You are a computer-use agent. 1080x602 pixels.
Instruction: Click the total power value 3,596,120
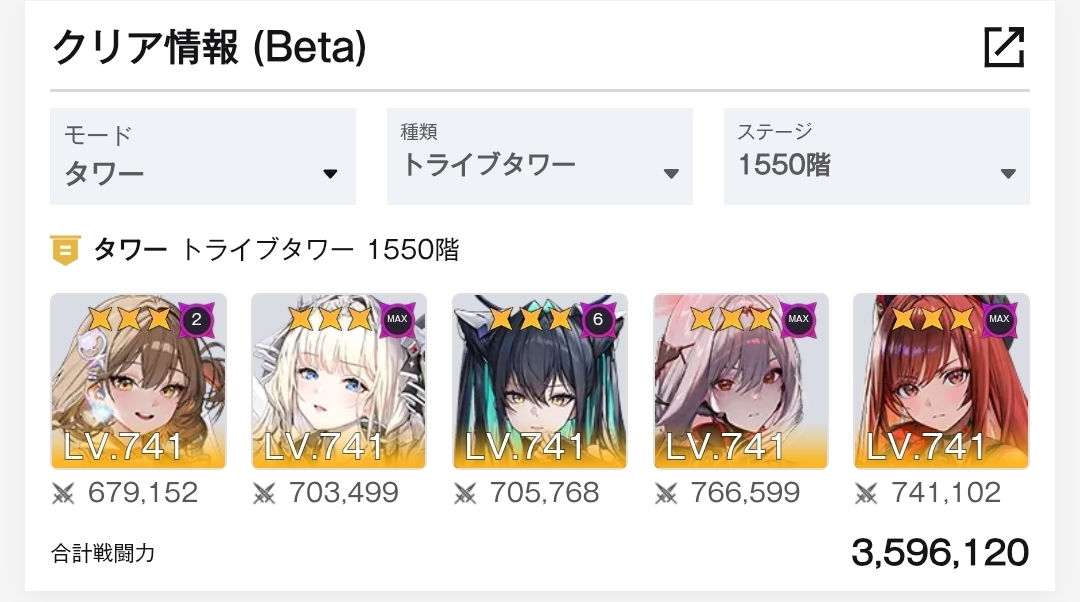[940, 553]
